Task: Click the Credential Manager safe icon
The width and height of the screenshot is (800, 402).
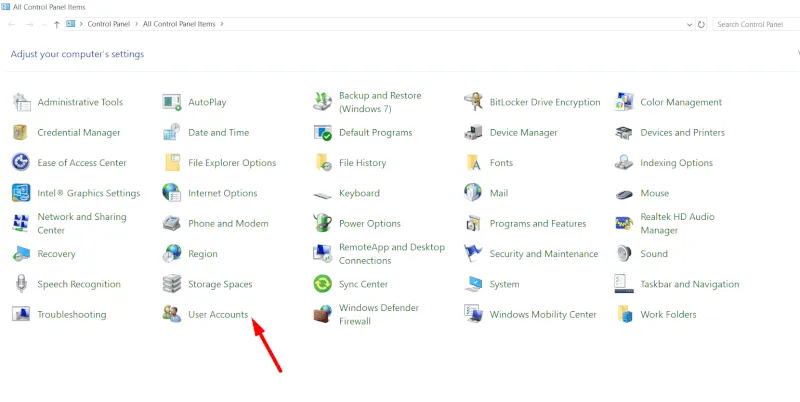Action: [x=21, y=133]
